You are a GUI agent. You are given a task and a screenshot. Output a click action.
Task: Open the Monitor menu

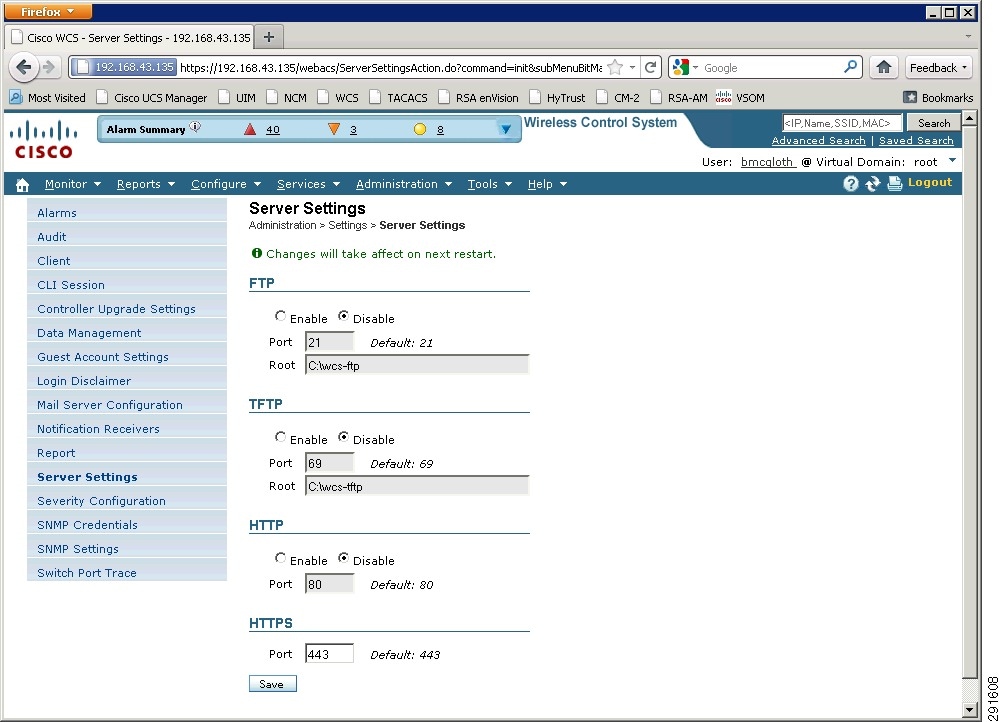[73, 184]
